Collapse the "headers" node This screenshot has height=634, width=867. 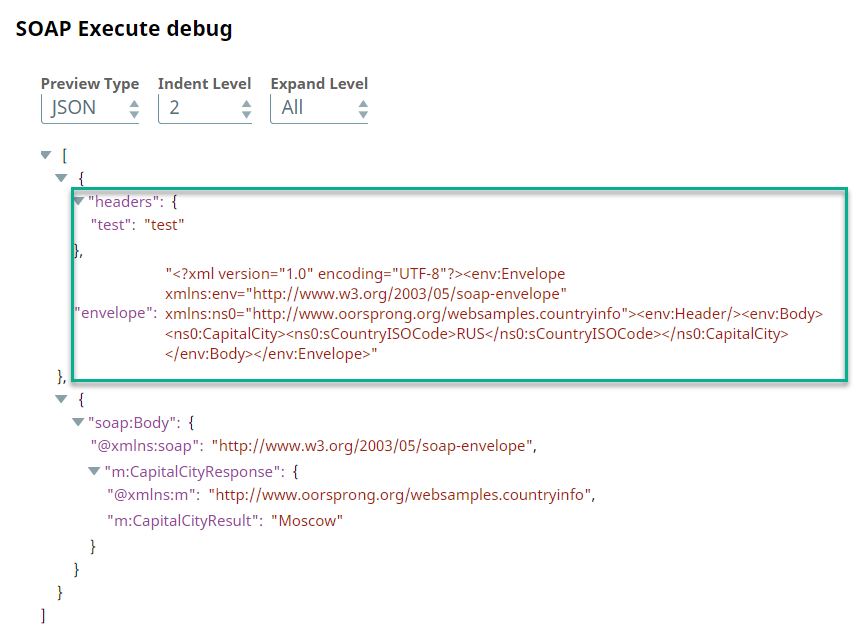coord(79,201)
